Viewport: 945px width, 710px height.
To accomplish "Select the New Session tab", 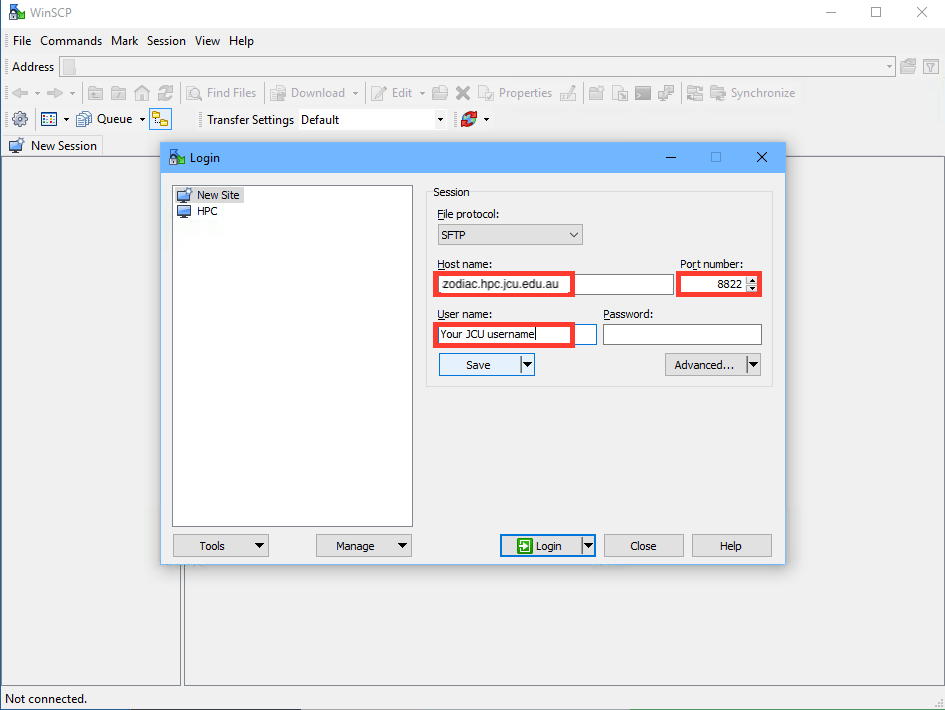I will tap(53, 146).
